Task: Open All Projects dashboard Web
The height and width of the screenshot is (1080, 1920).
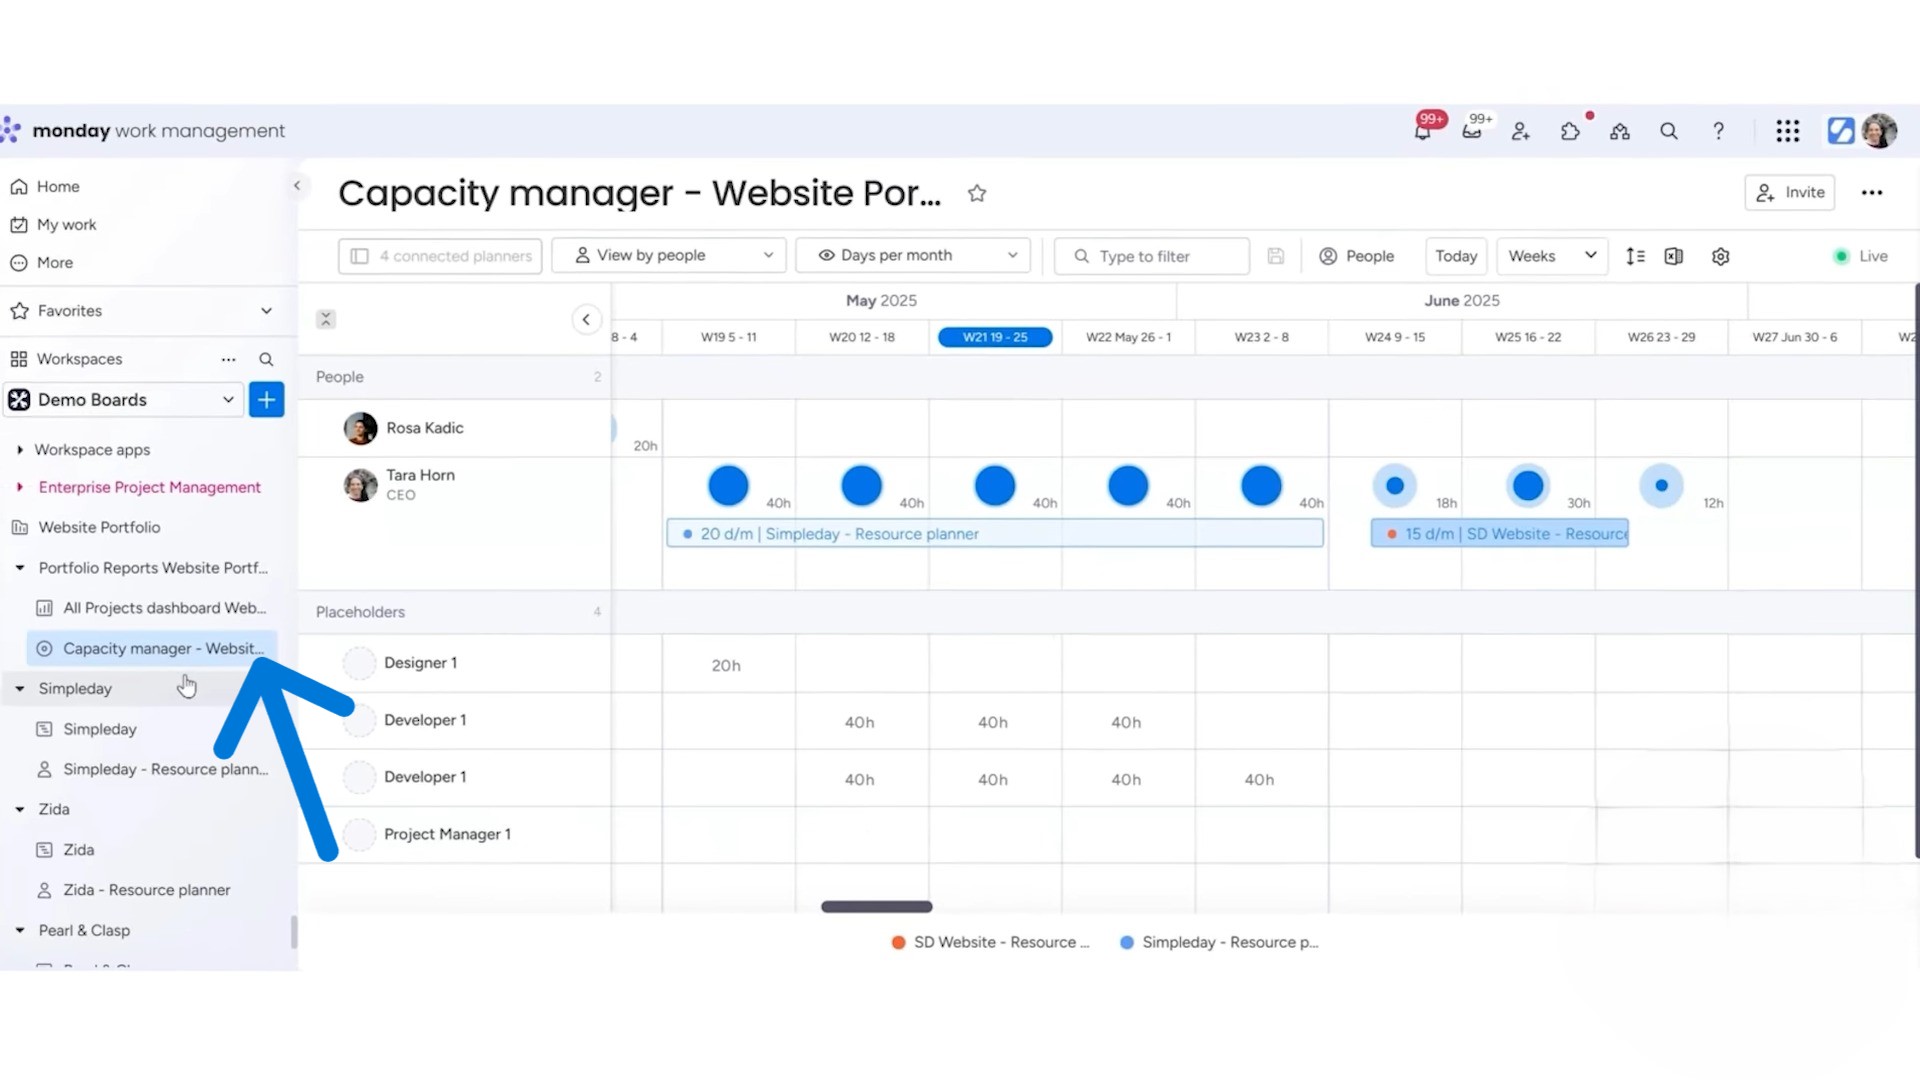Action: (164, 608)
